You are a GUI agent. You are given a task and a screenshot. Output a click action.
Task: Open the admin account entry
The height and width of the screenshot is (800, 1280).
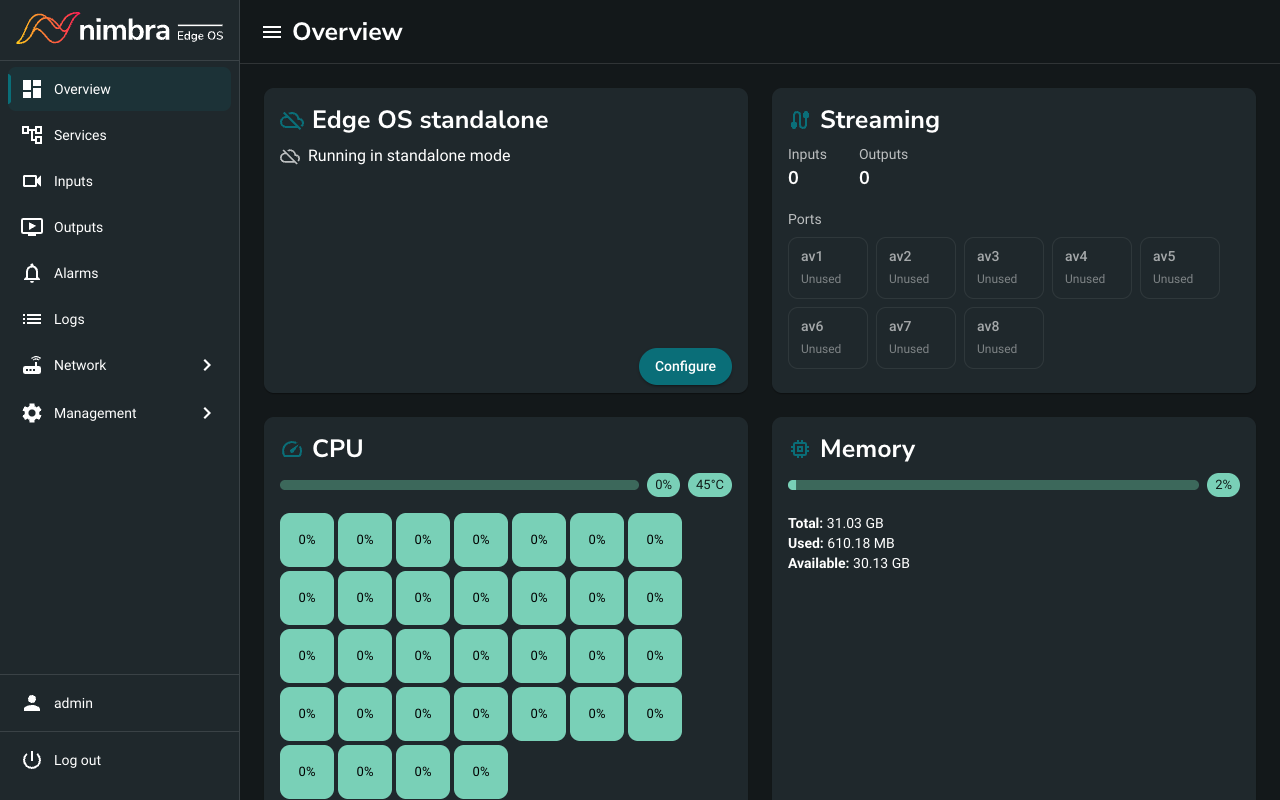pyautogui.click(x=120, y=703)
